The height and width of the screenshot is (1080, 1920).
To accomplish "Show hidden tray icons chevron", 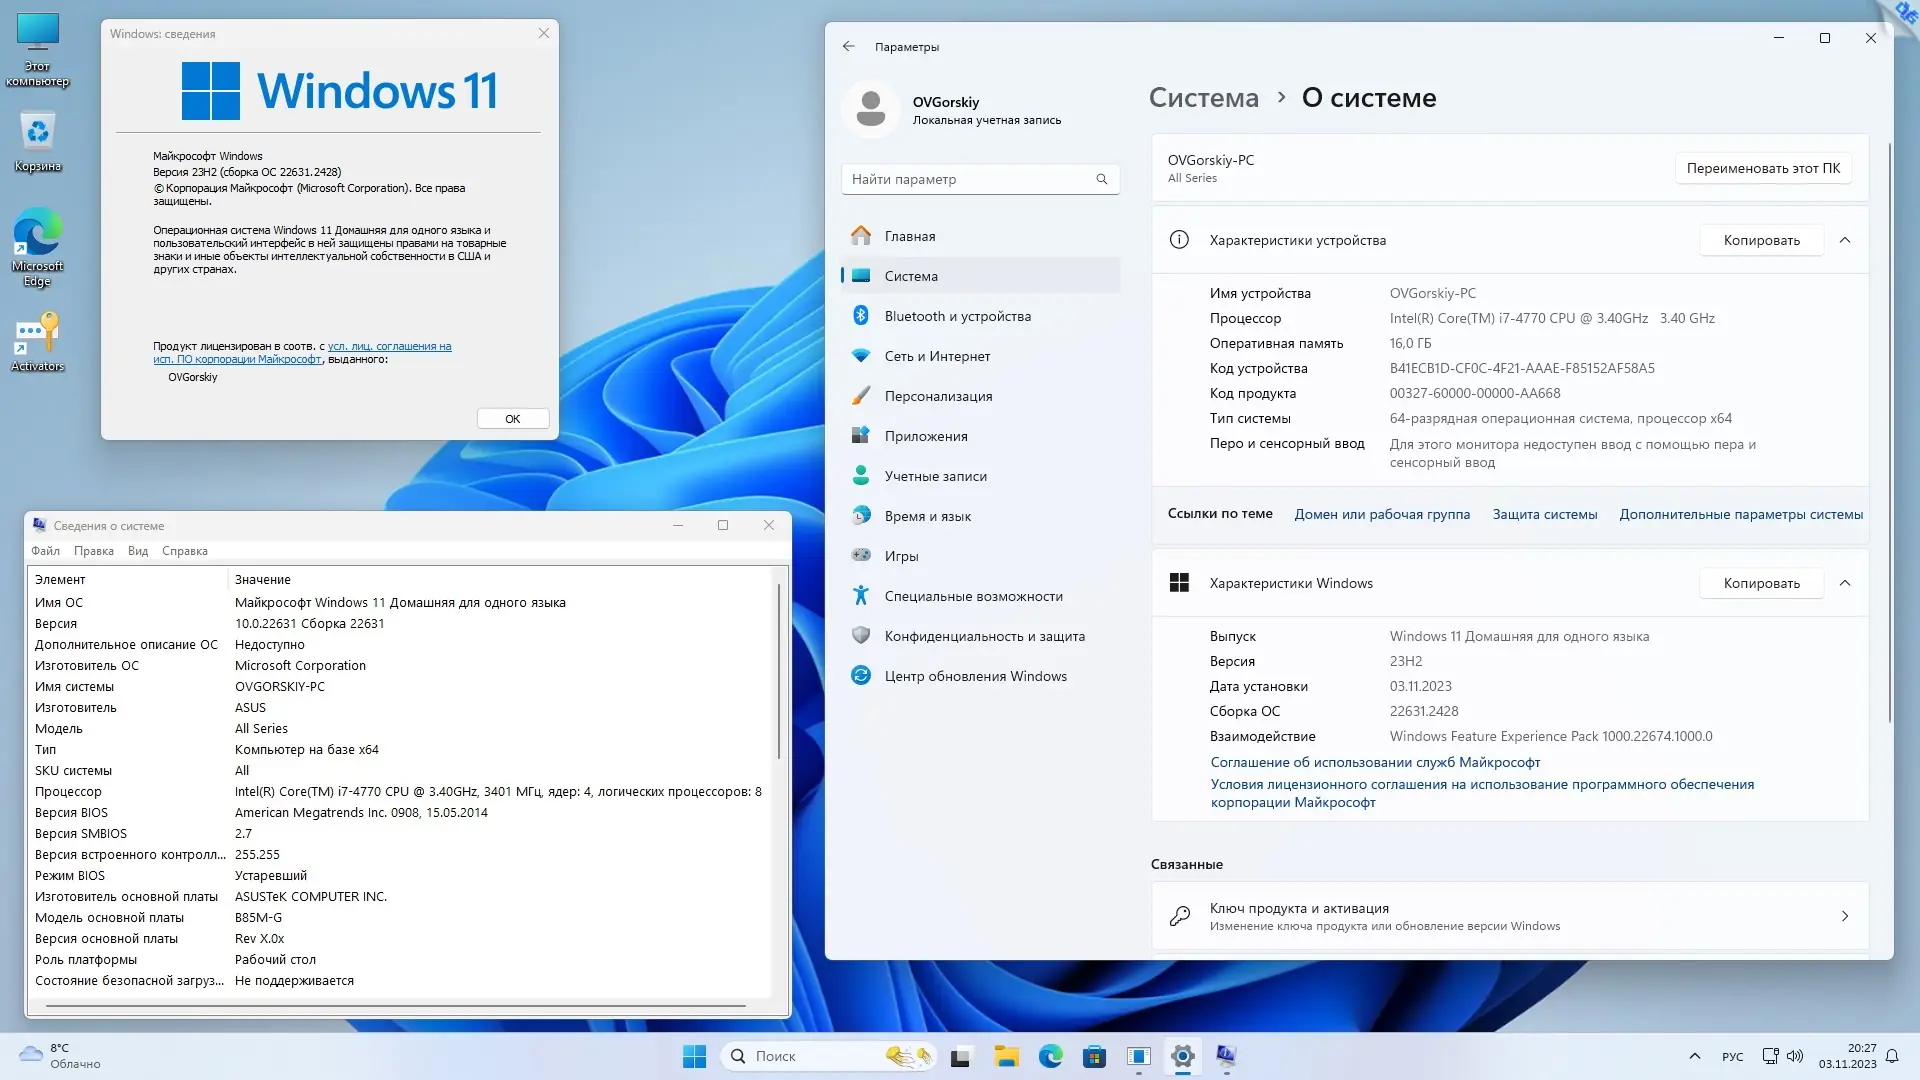I will pyautogui.click(x=1694, y=1056).
